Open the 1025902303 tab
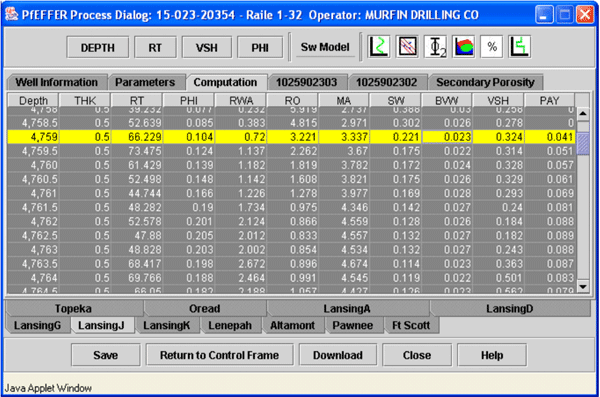The width and height of the screenshot is (600, 397). [x=307, y=82]
